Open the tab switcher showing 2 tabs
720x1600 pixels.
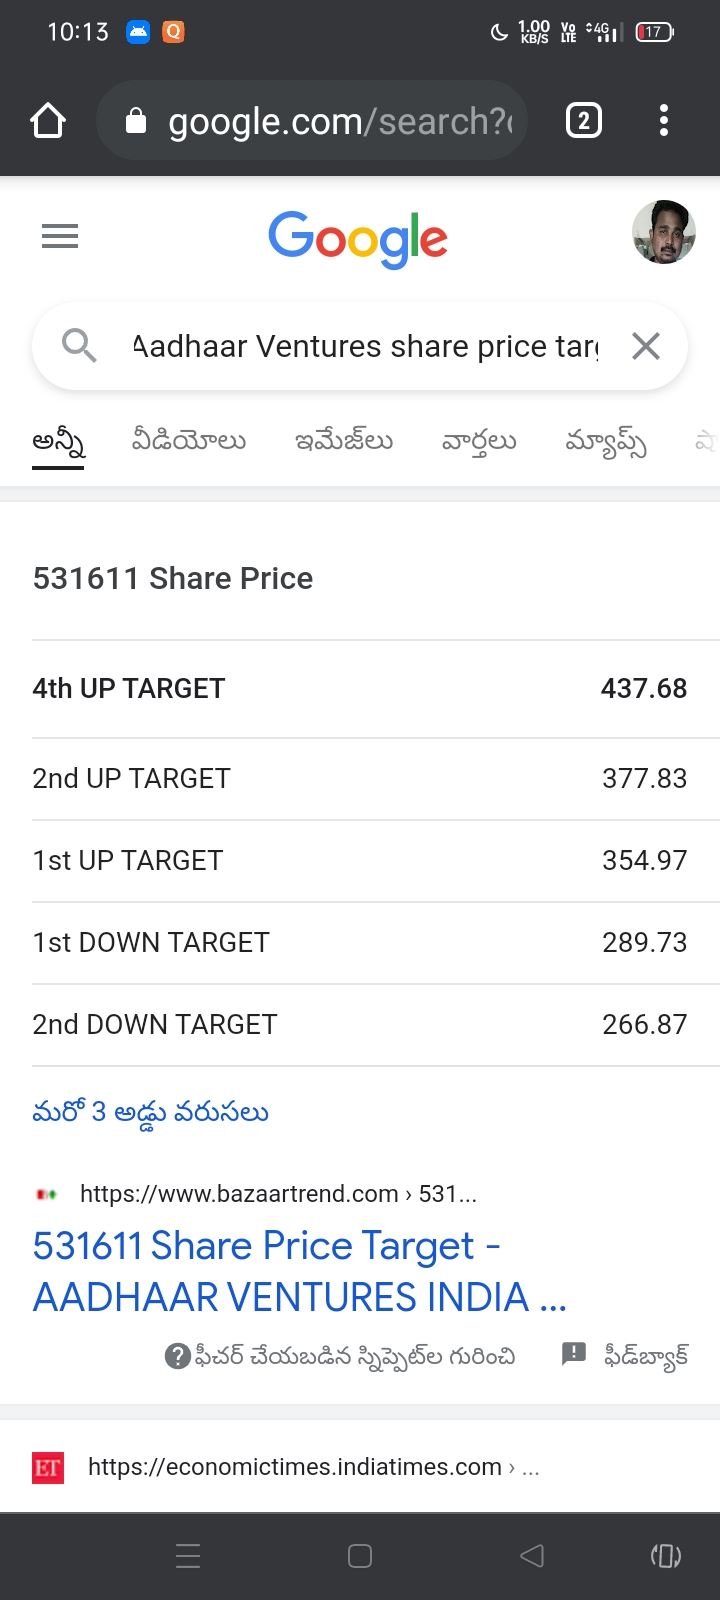click(584, 121)
